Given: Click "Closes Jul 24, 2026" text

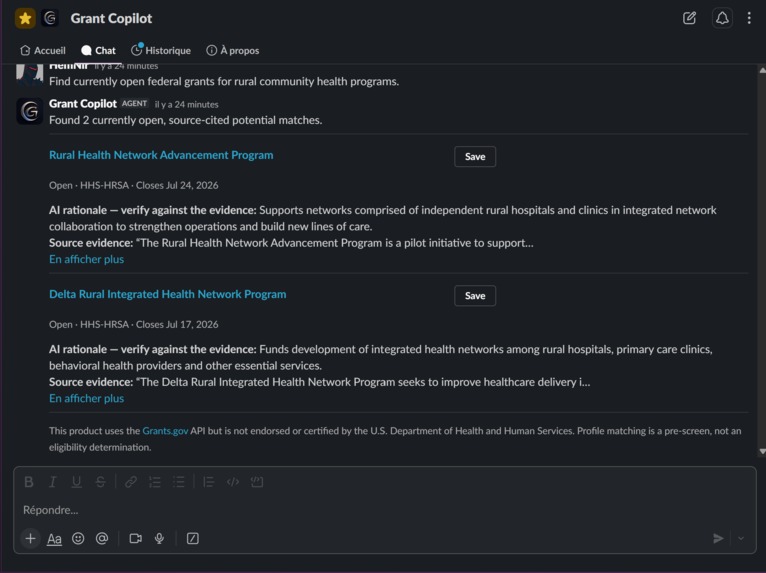Looking at the screenshot, I should pyautogui.click(x=177, y=186).
